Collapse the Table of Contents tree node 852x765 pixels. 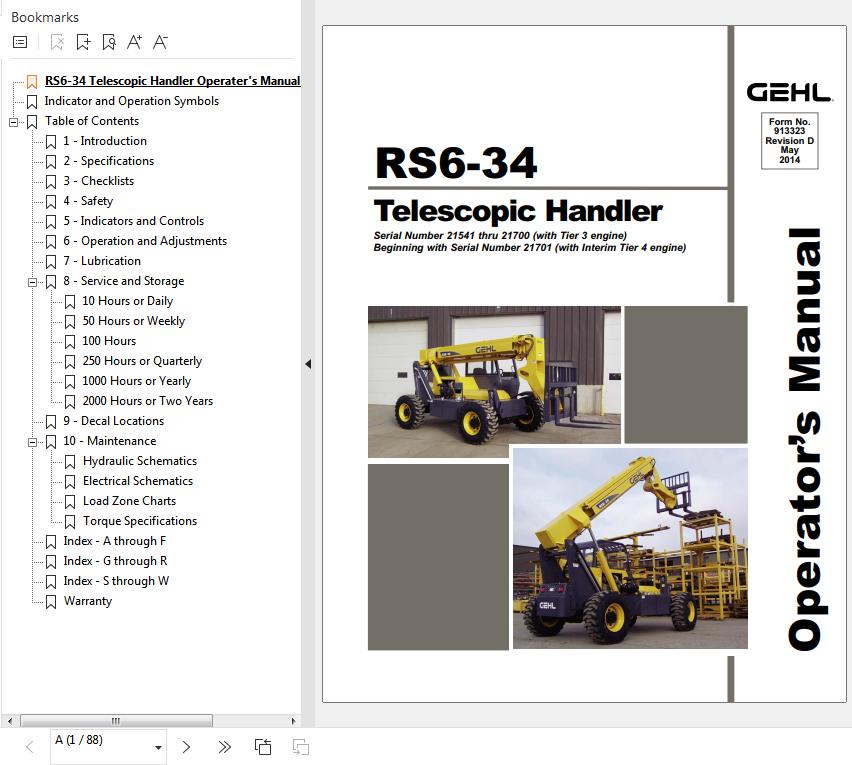(x=14, y=122)
